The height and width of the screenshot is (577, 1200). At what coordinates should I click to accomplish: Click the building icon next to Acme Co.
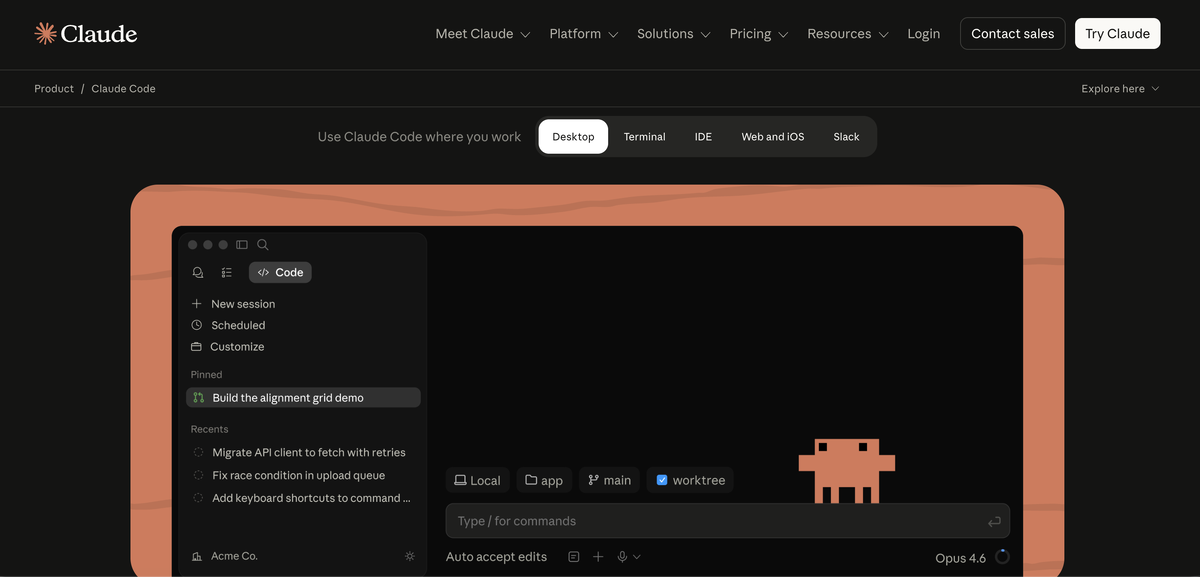[x=197, y=556]
